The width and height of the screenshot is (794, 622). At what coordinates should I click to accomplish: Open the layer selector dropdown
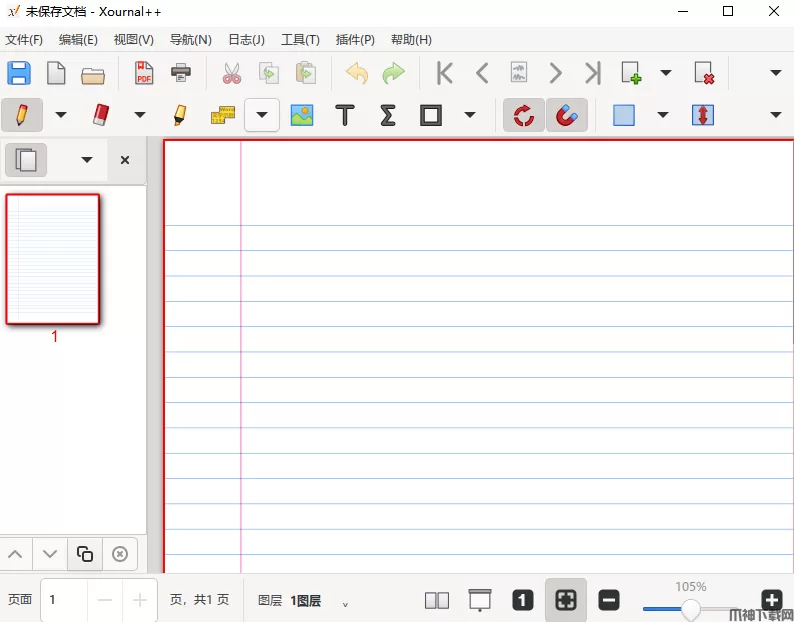click(x=345, y=603)
